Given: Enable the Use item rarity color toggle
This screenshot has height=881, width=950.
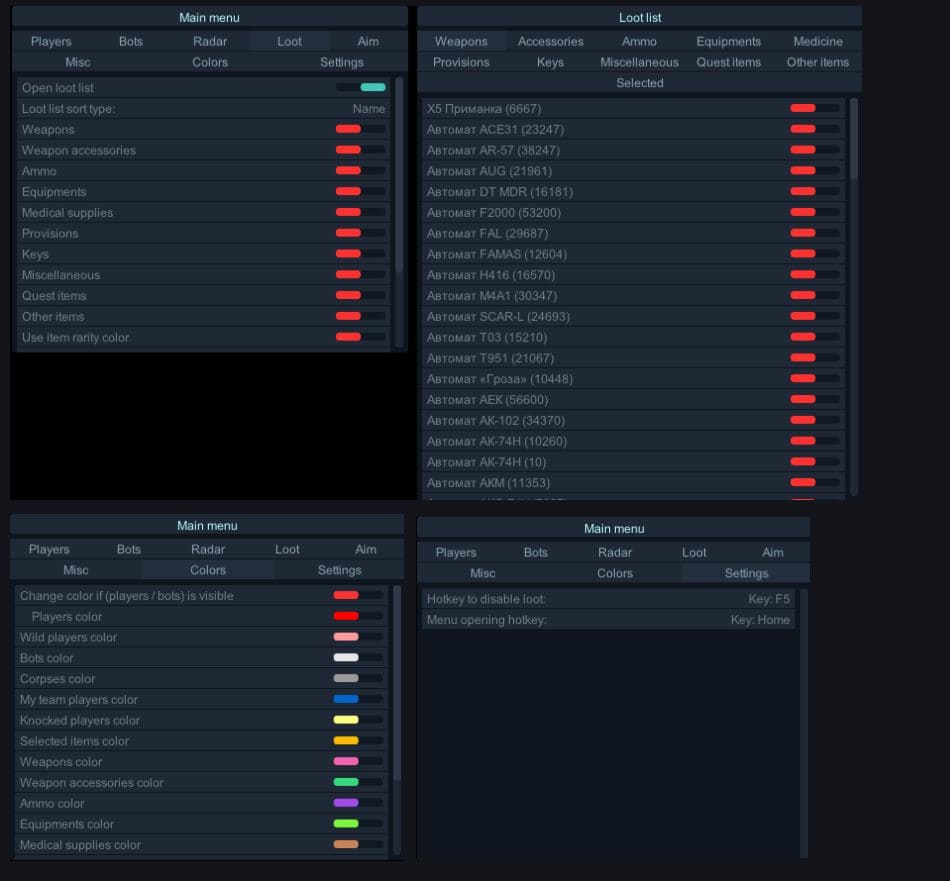Looking at the screenshot, I should [x=361, y=337].
